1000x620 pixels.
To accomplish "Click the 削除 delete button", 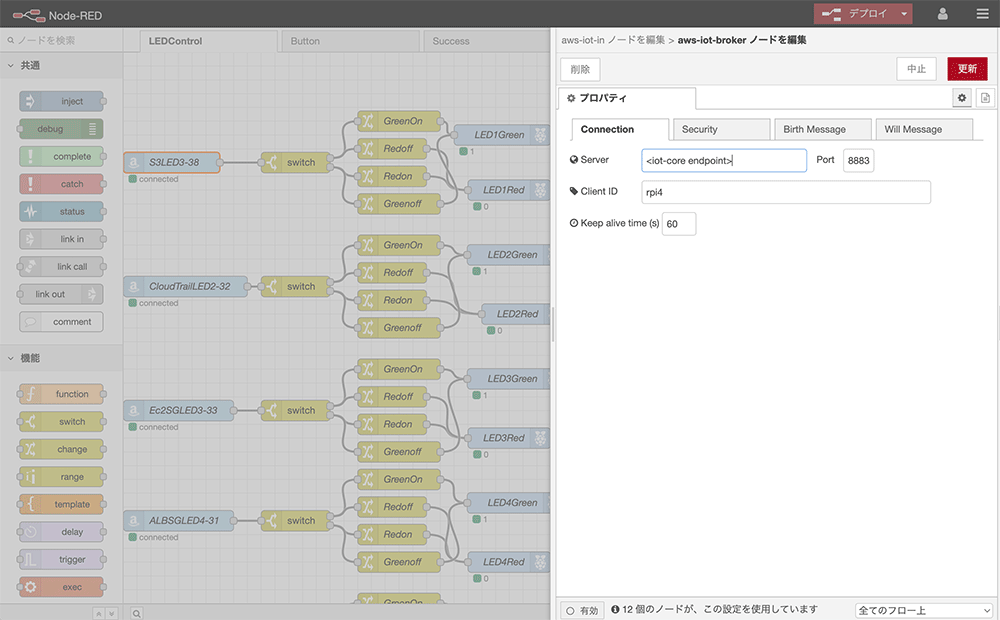I will pyautogui.click(x=580, y=69).
